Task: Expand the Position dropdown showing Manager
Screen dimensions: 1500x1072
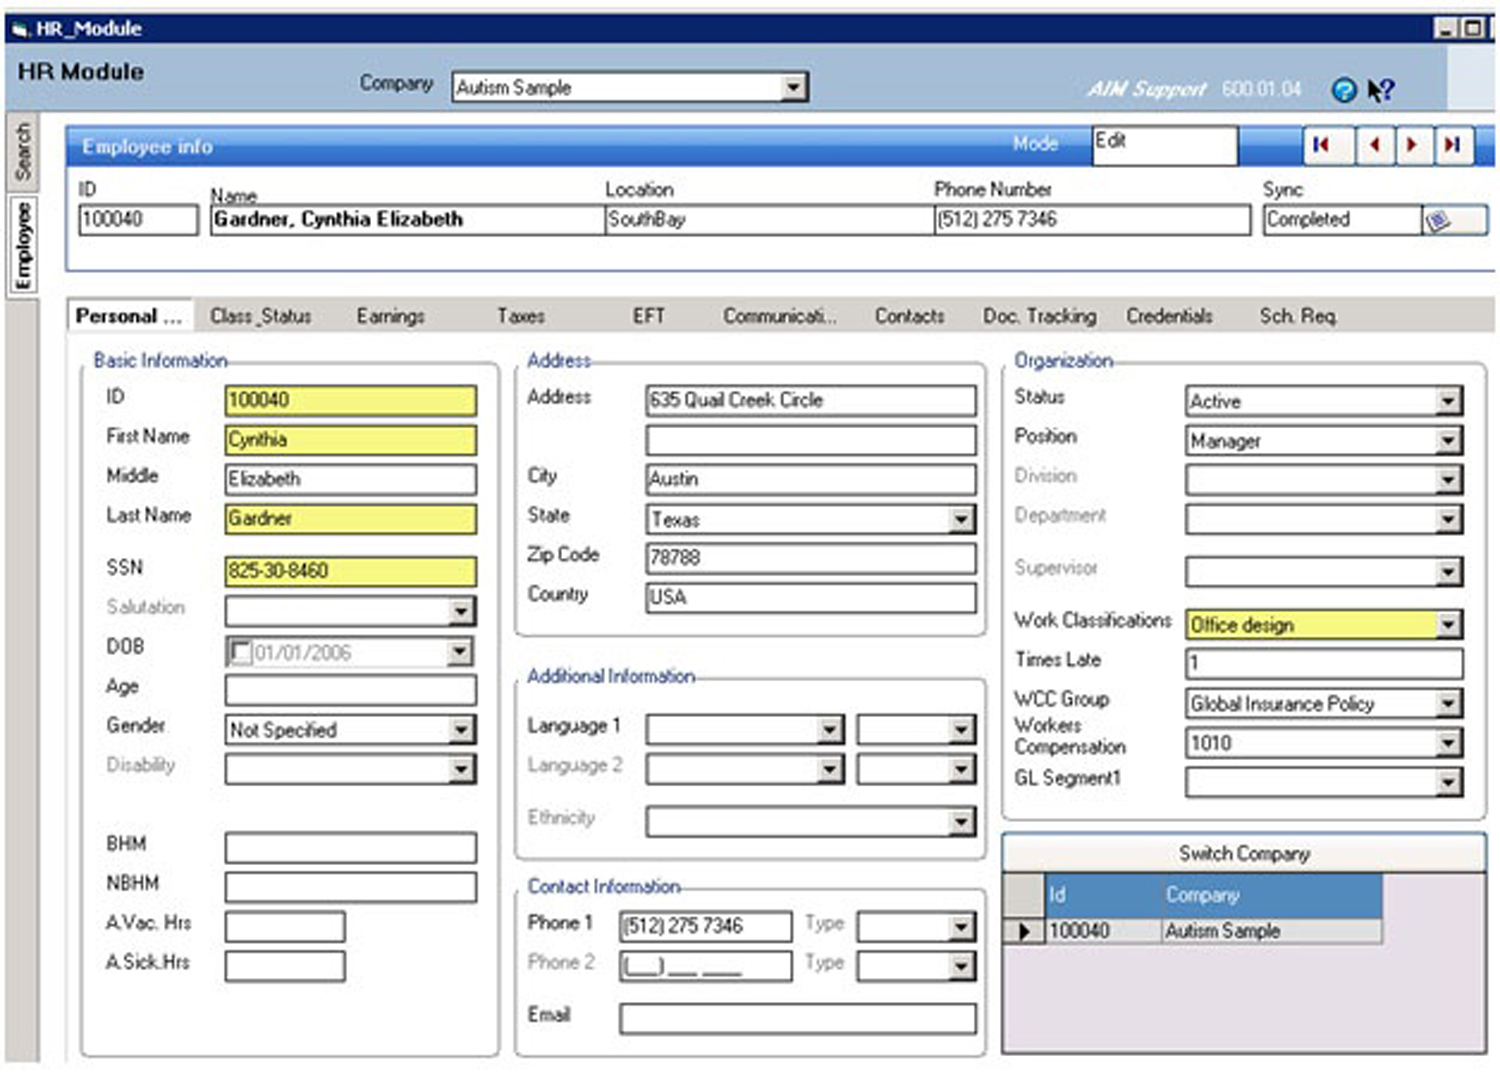Action: pyautogui.click(x=1448, y=441)
